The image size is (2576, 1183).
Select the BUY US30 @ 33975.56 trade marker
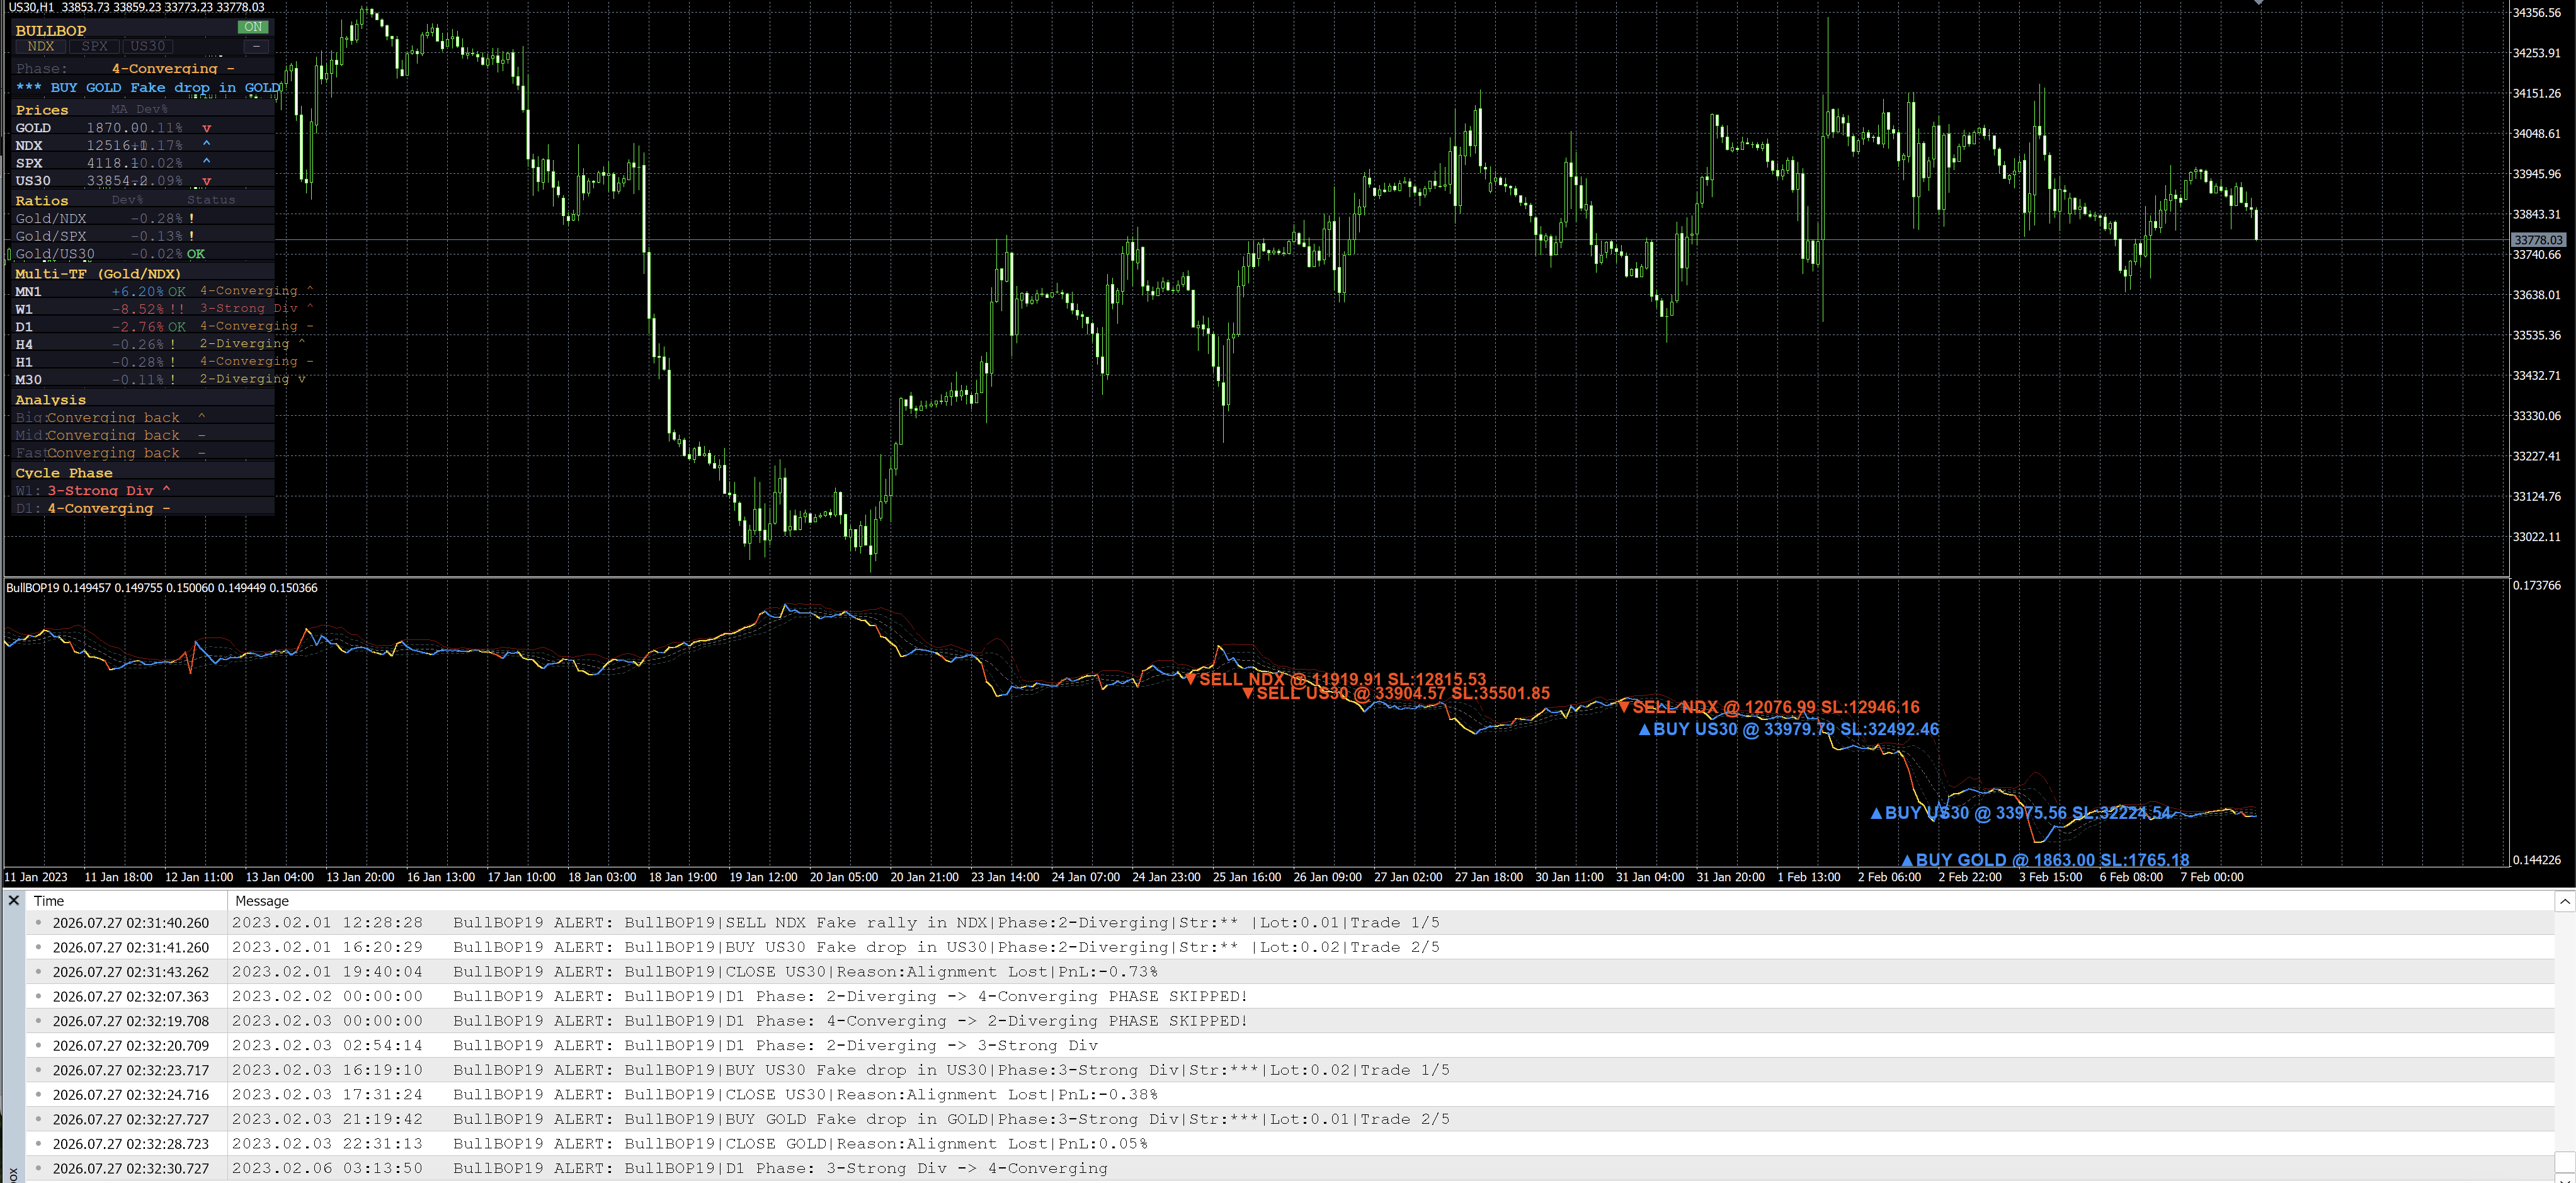pos(2020,813)
